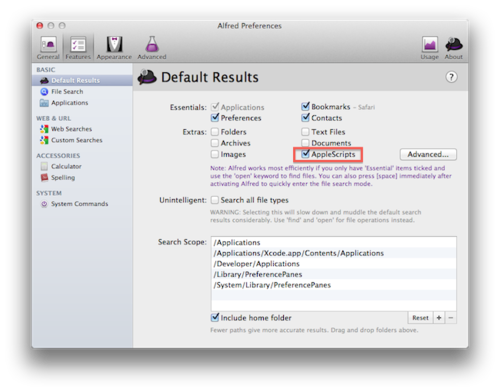
Task: Reset the search scope list
Action: pyautogui.click(x=420, y=318)
